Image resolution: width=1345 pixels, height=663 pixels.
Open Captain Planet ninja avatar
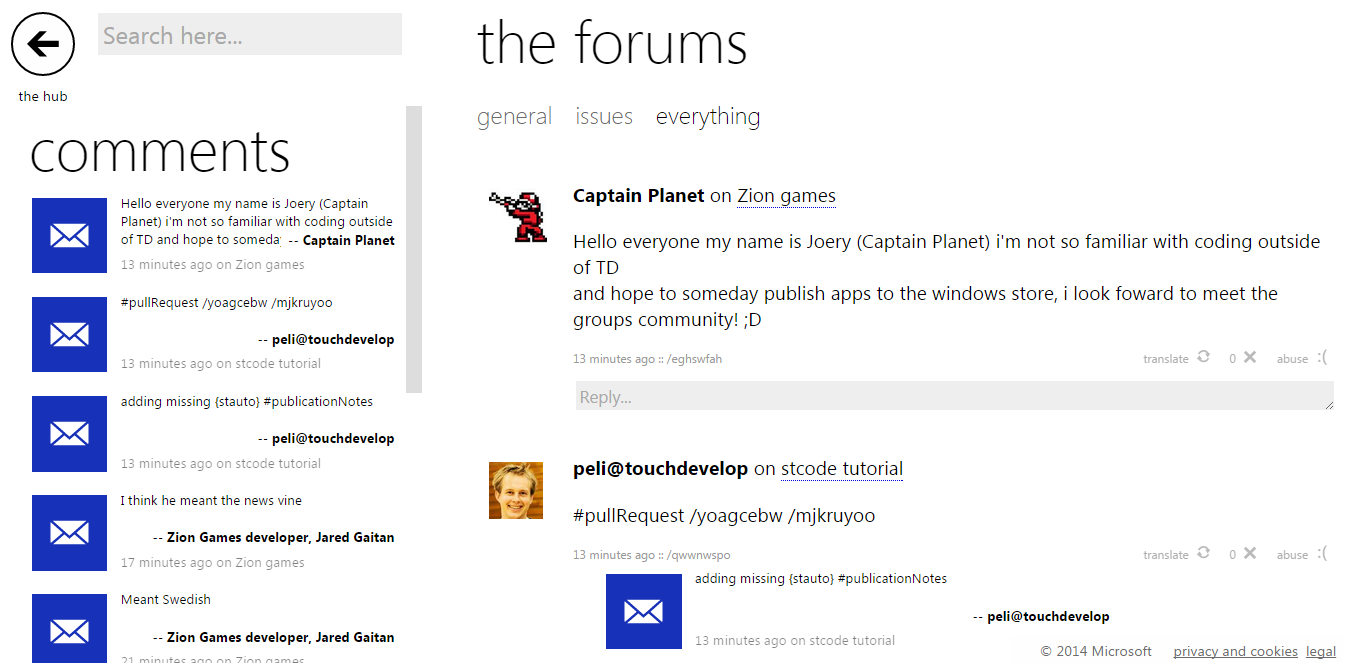[x=517, y=216]
